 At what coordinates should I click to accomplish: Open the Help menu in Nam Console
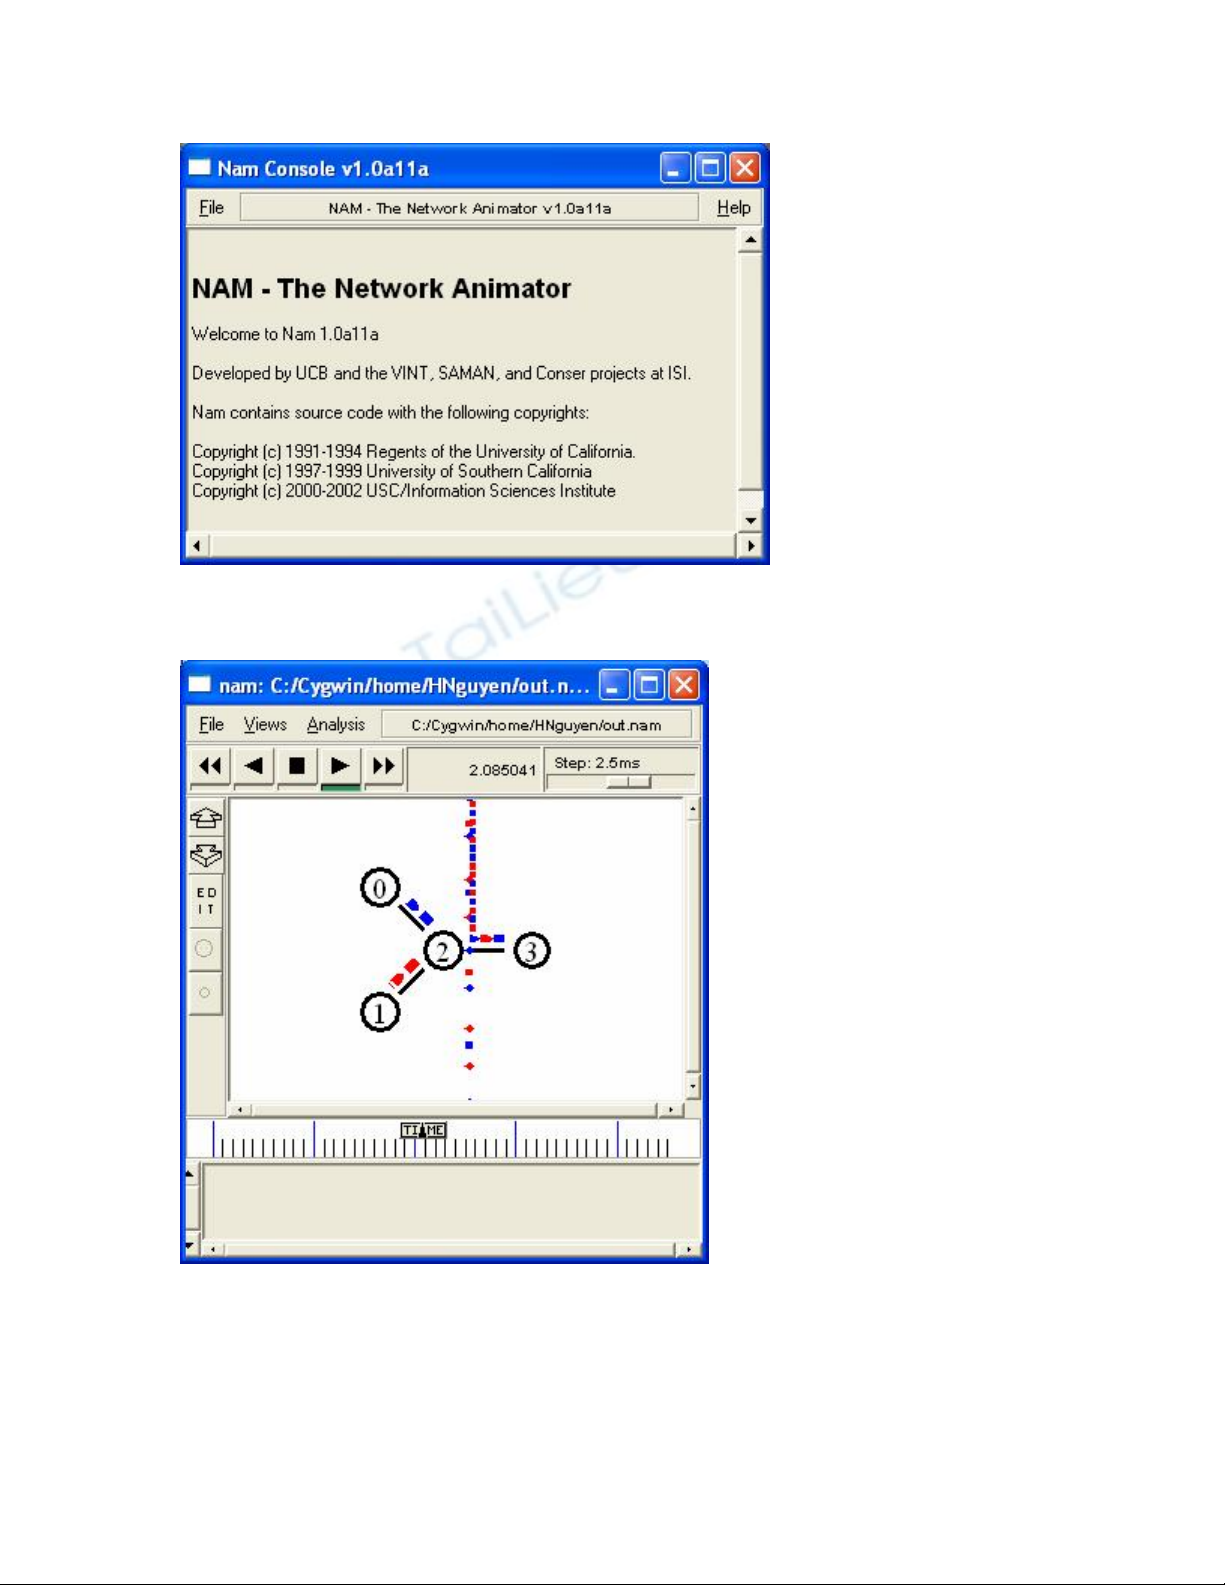[x=733, y=208]
